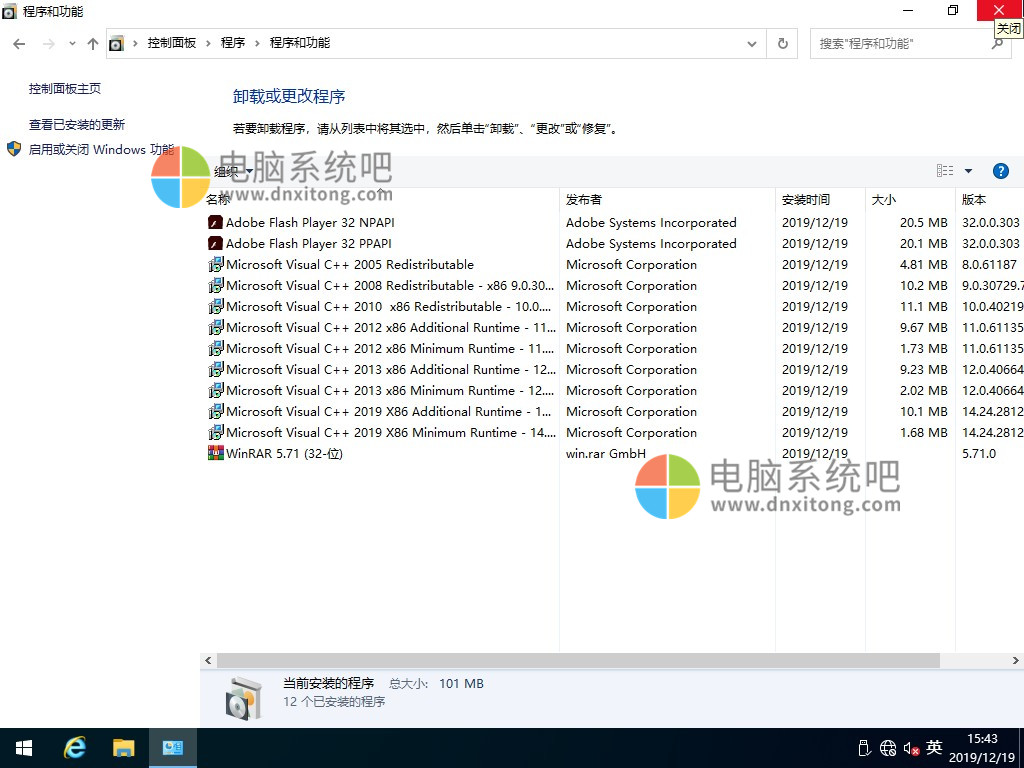Viewport: 1024px width, 768px height.
Task: Sort by the 安装时间 column header
Action: (806, 200)
